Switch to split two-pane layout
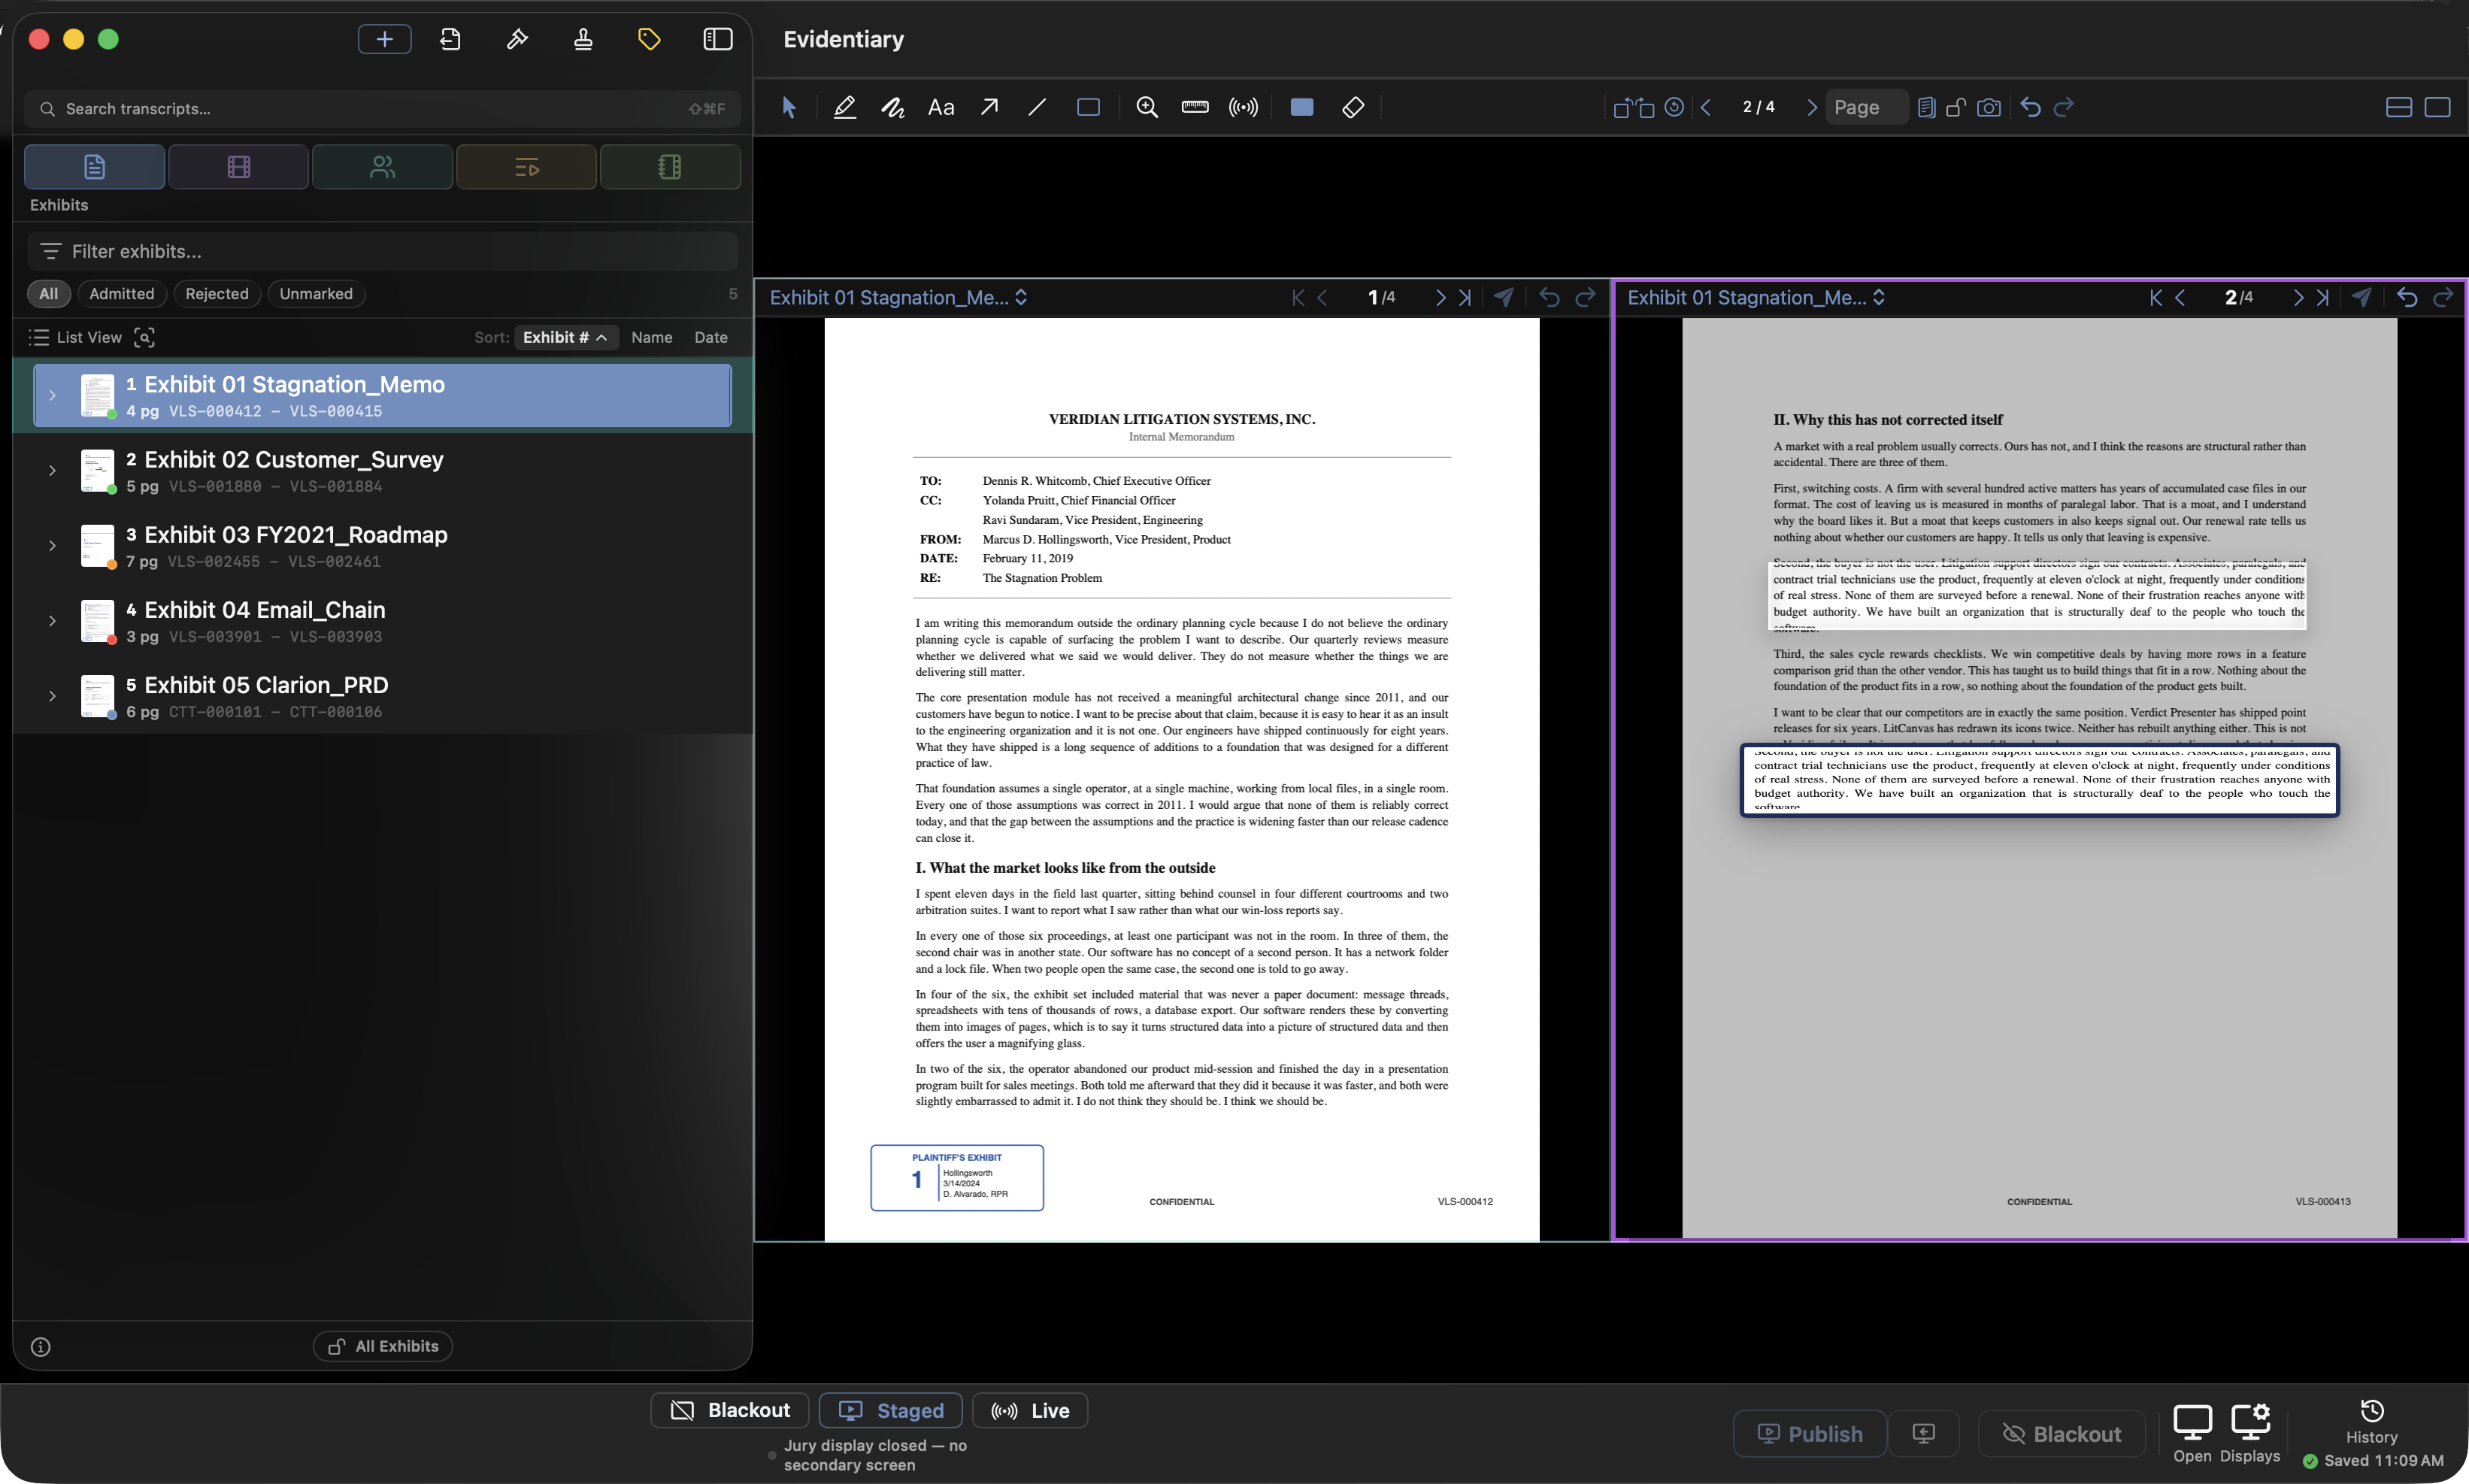Image resolution: width=2469 pixels, height=1484 pixels. (2398, 107)
